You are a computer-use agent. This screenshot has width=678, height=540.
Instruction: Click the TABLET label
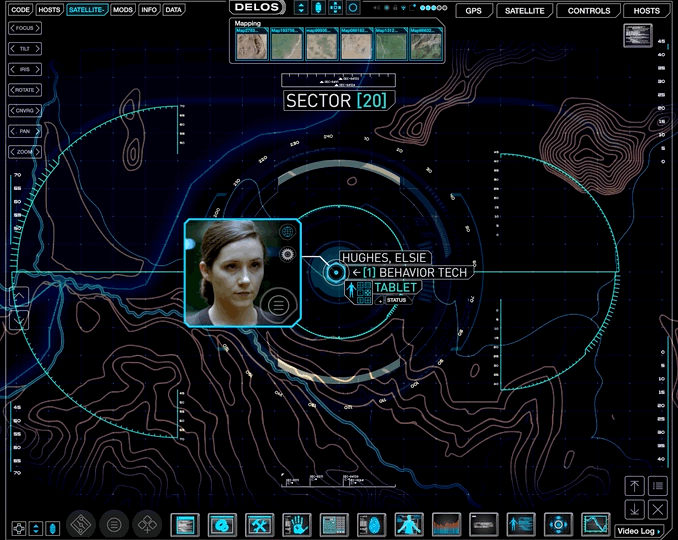(395, 288)
